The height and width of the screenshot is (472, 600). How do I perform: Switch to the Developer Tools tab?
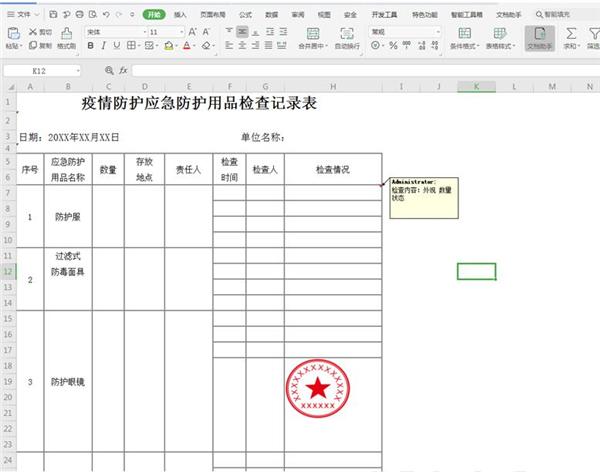coord(384,15)
